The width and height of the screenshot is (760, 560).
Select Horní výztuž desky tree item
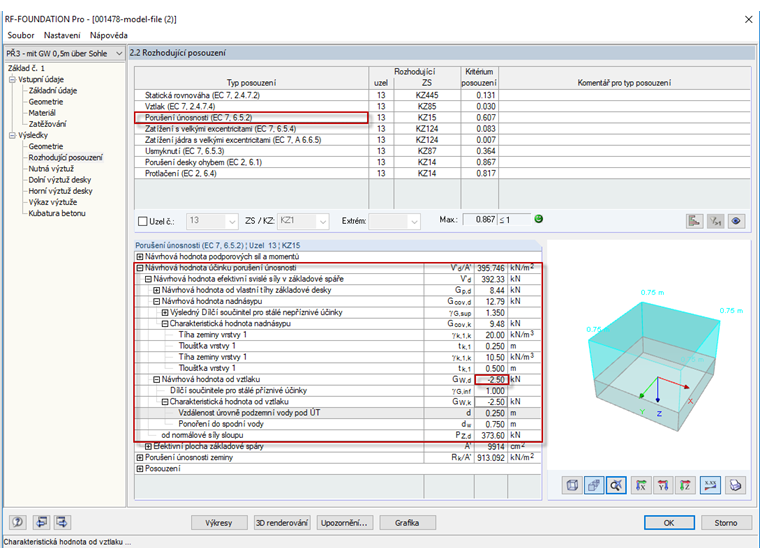[60, 191]
